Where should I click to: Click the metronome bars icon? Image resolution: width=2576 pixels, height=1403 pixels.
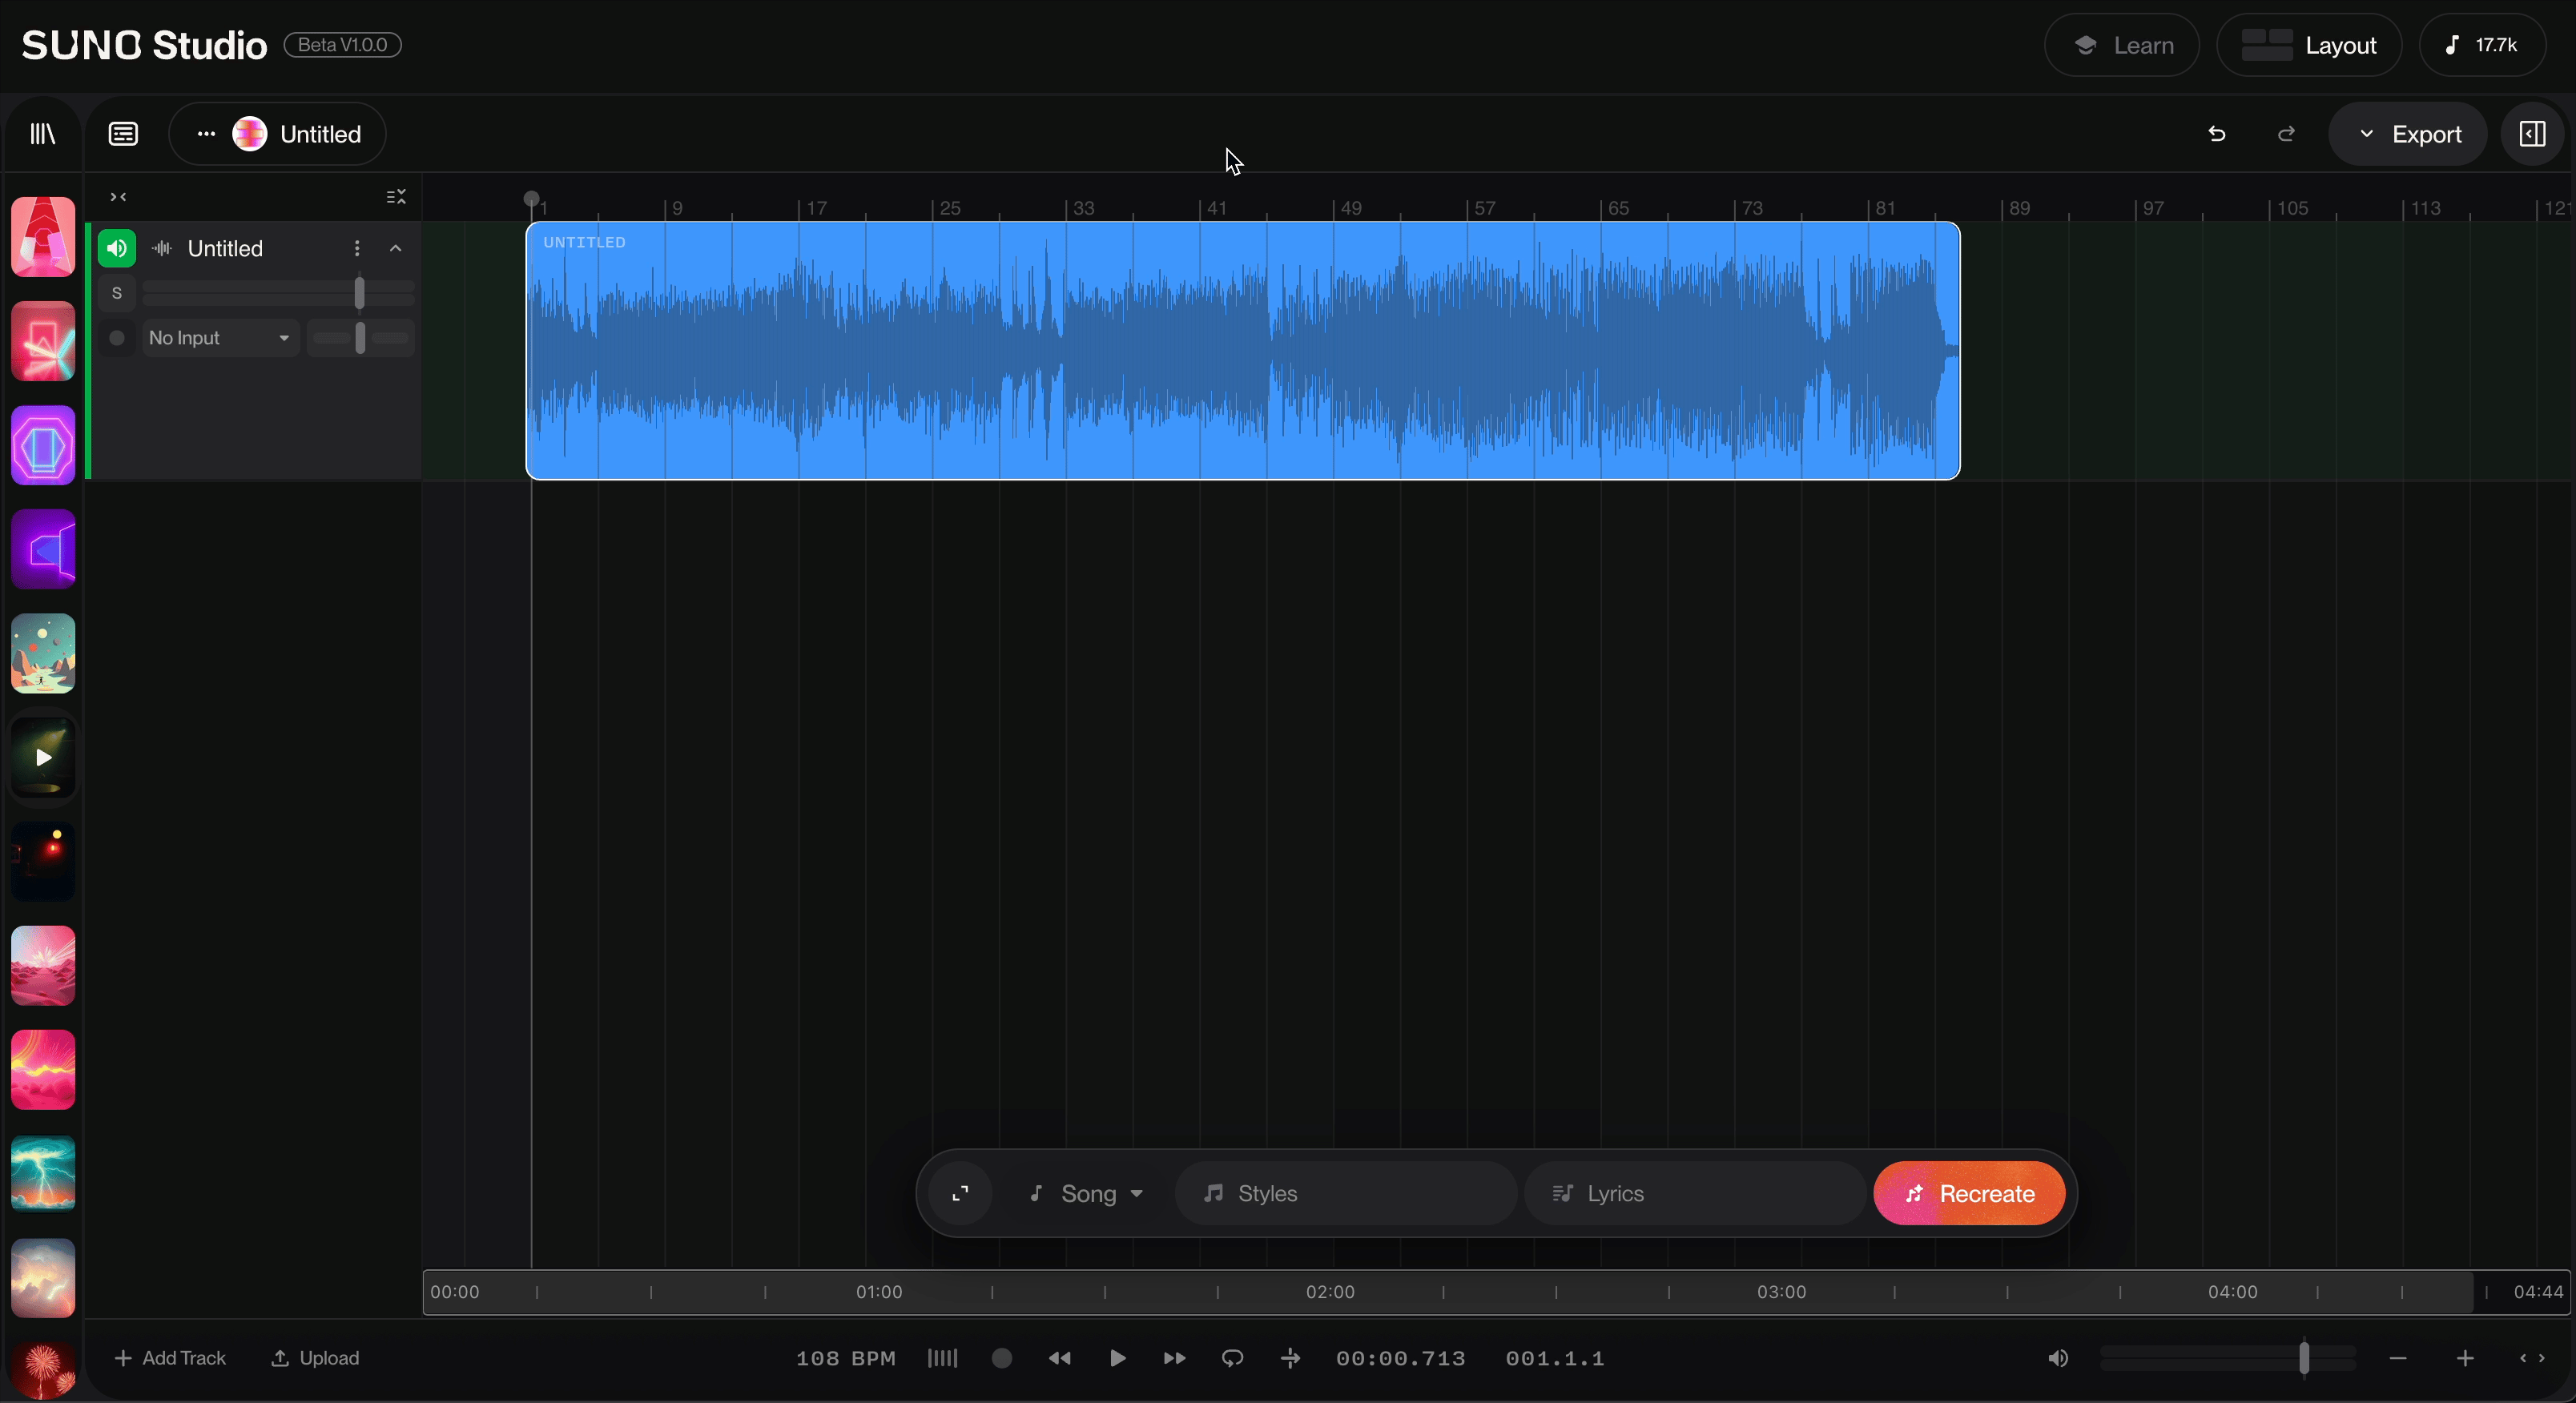pyautogui.click(x=942, y=1358)
